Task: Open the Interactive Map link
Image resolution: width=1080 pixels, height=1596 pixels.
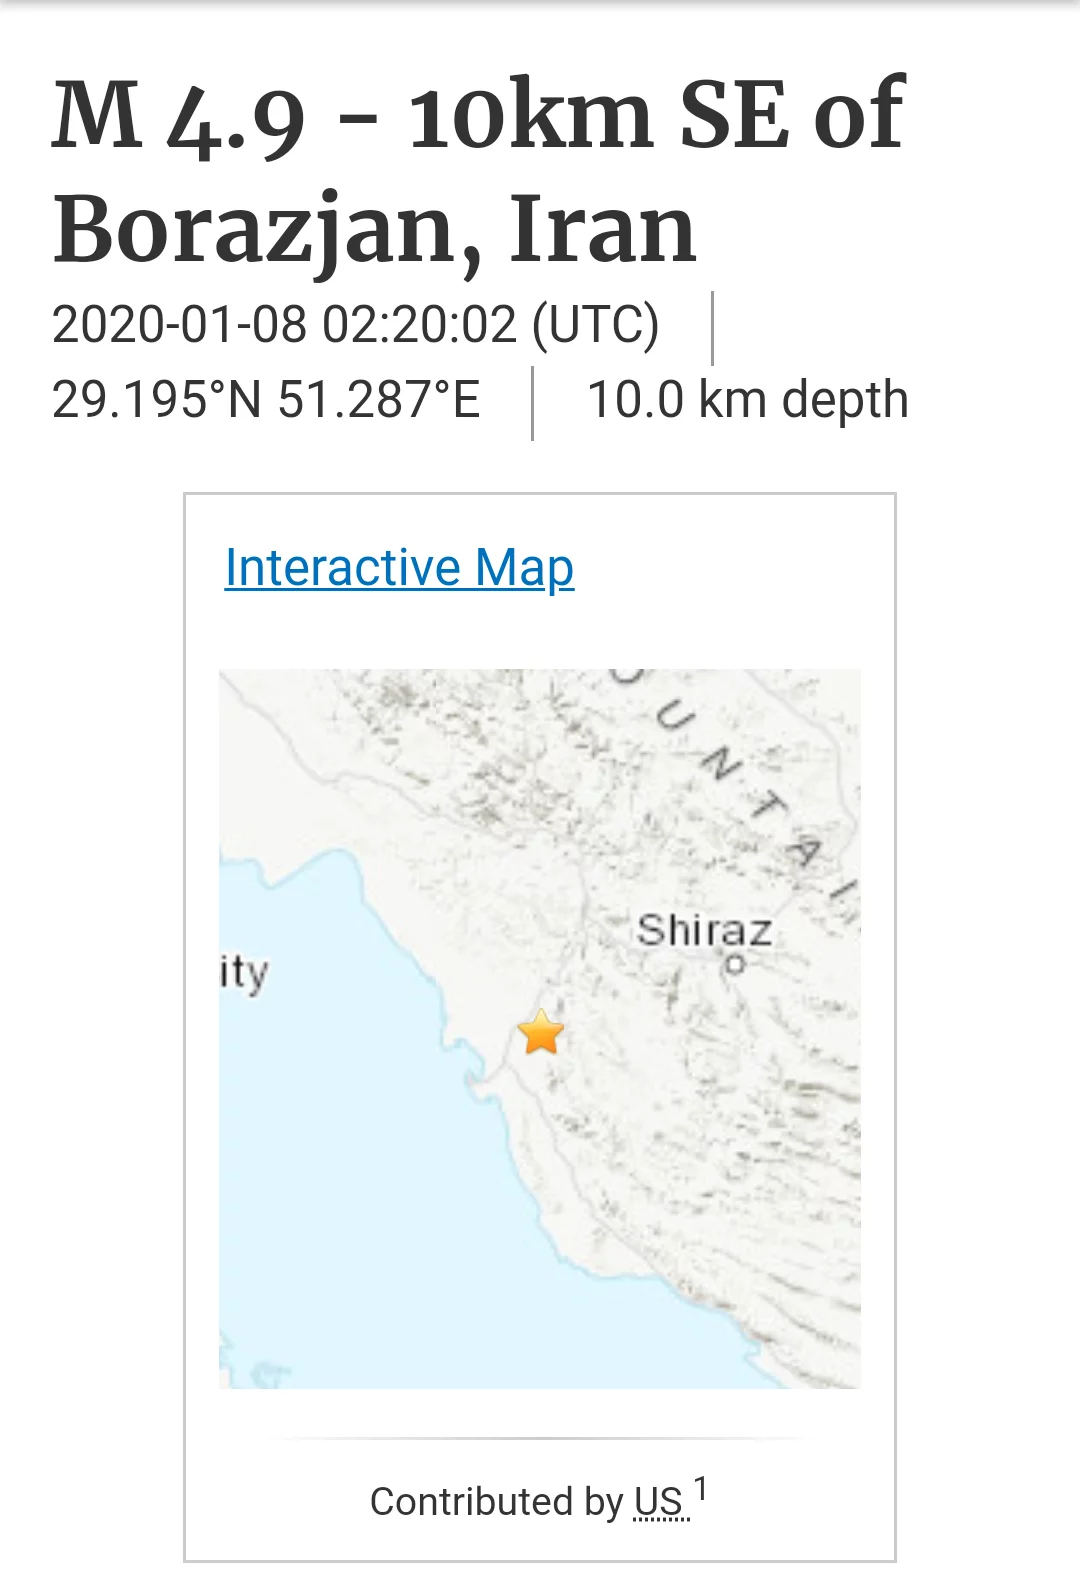Action: pos(399,568)
